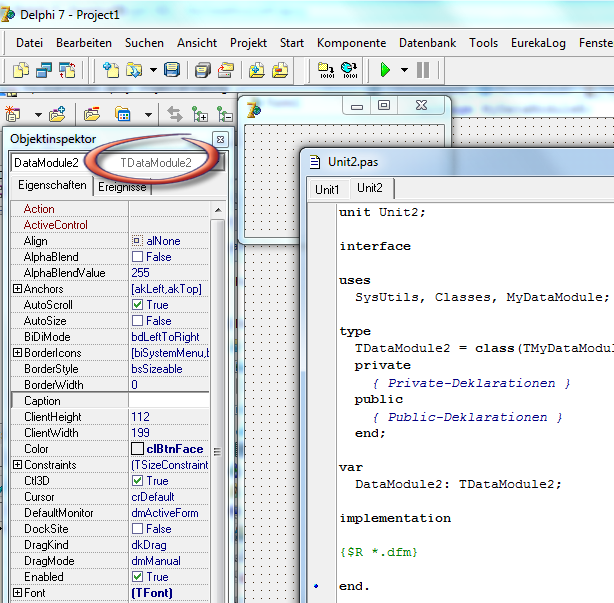Click the Caption property value field
Viewport: 614px width, 603px height.
(x=168, y=401)
